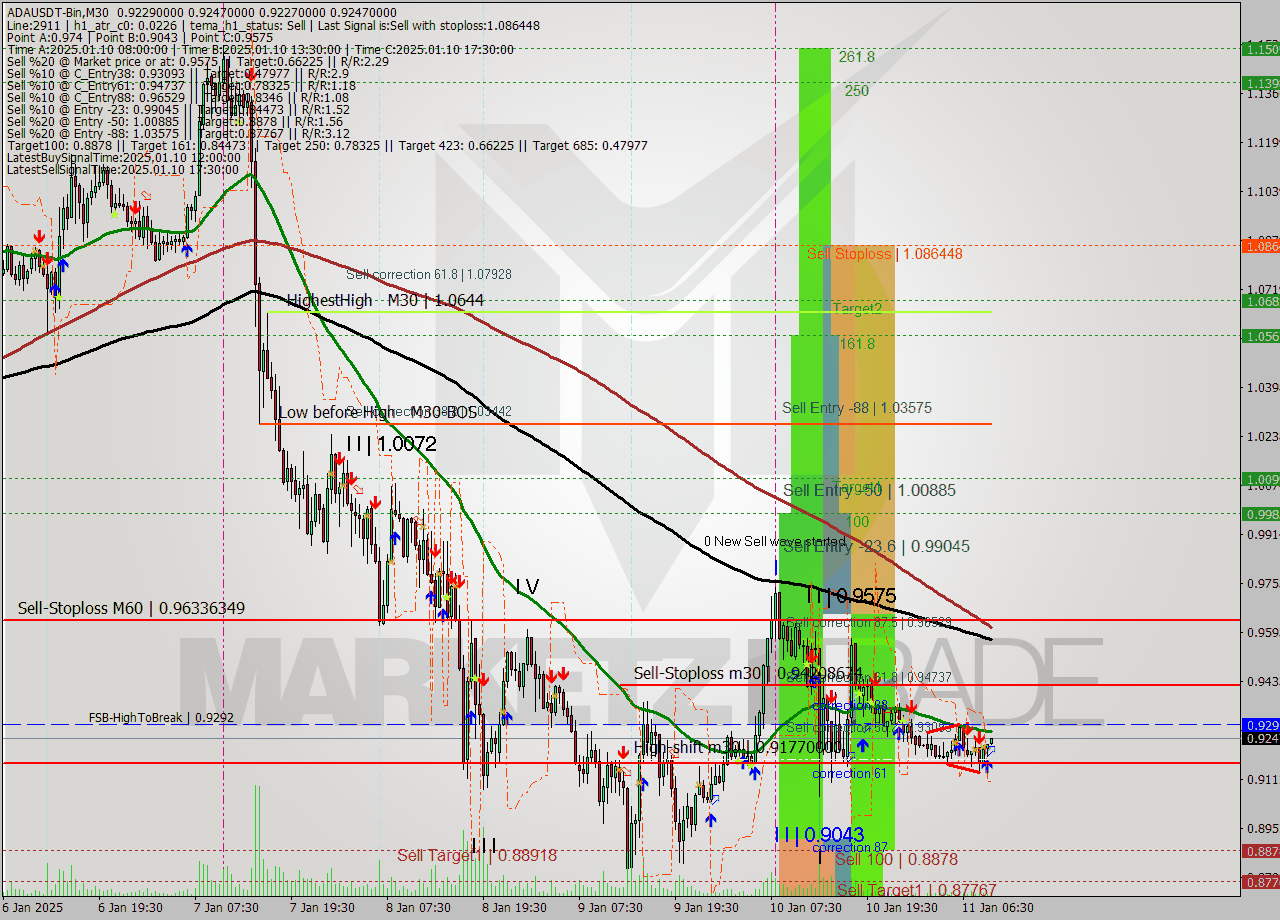
Task: Click the green 1.139 price axis tag
Action: point(1260,83)
